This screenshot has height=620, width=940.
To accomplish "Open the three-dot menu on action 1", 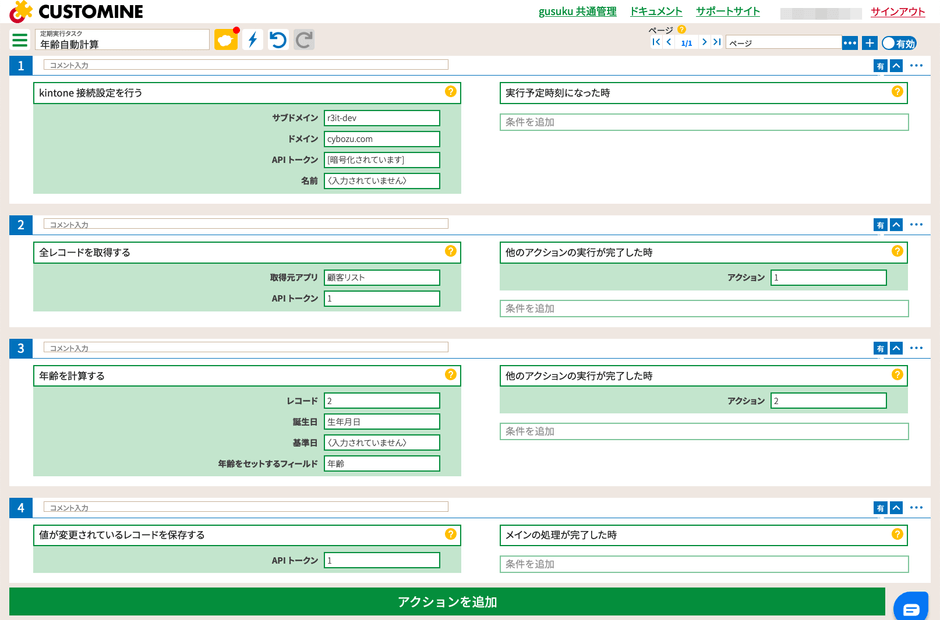I will point(917,63).
